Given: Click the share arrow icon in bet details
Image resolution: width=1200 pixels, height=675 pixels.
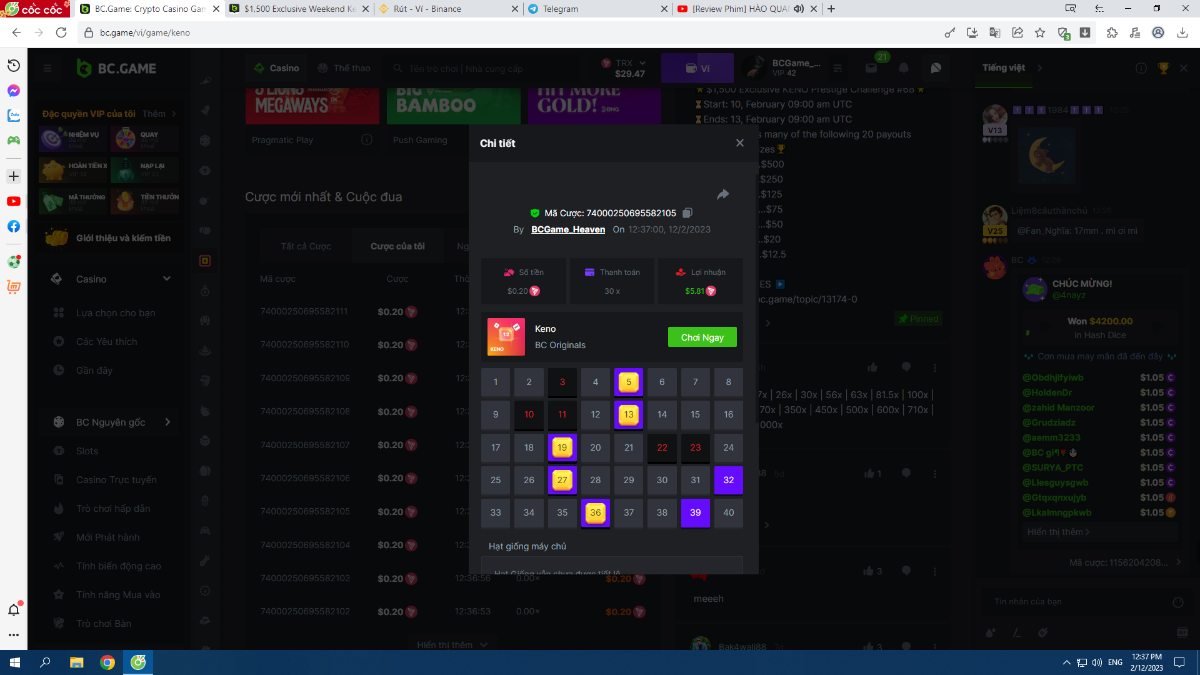Looking at the screenshot, I should click(723, 194).
